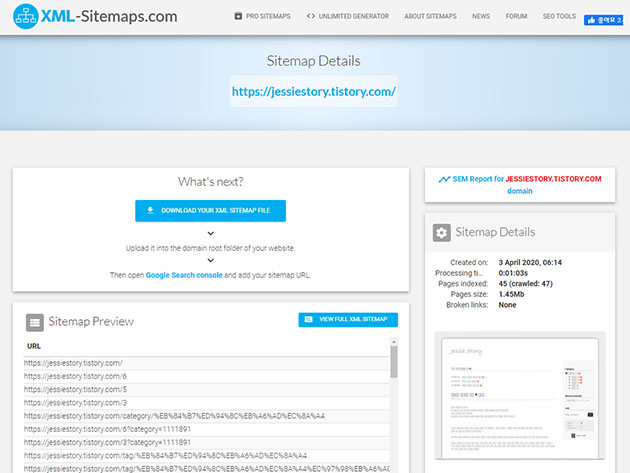Open the About Sitemaps menu item
Image resolution: width=630 pixels, height=473 pixels.
coord(430,16)
